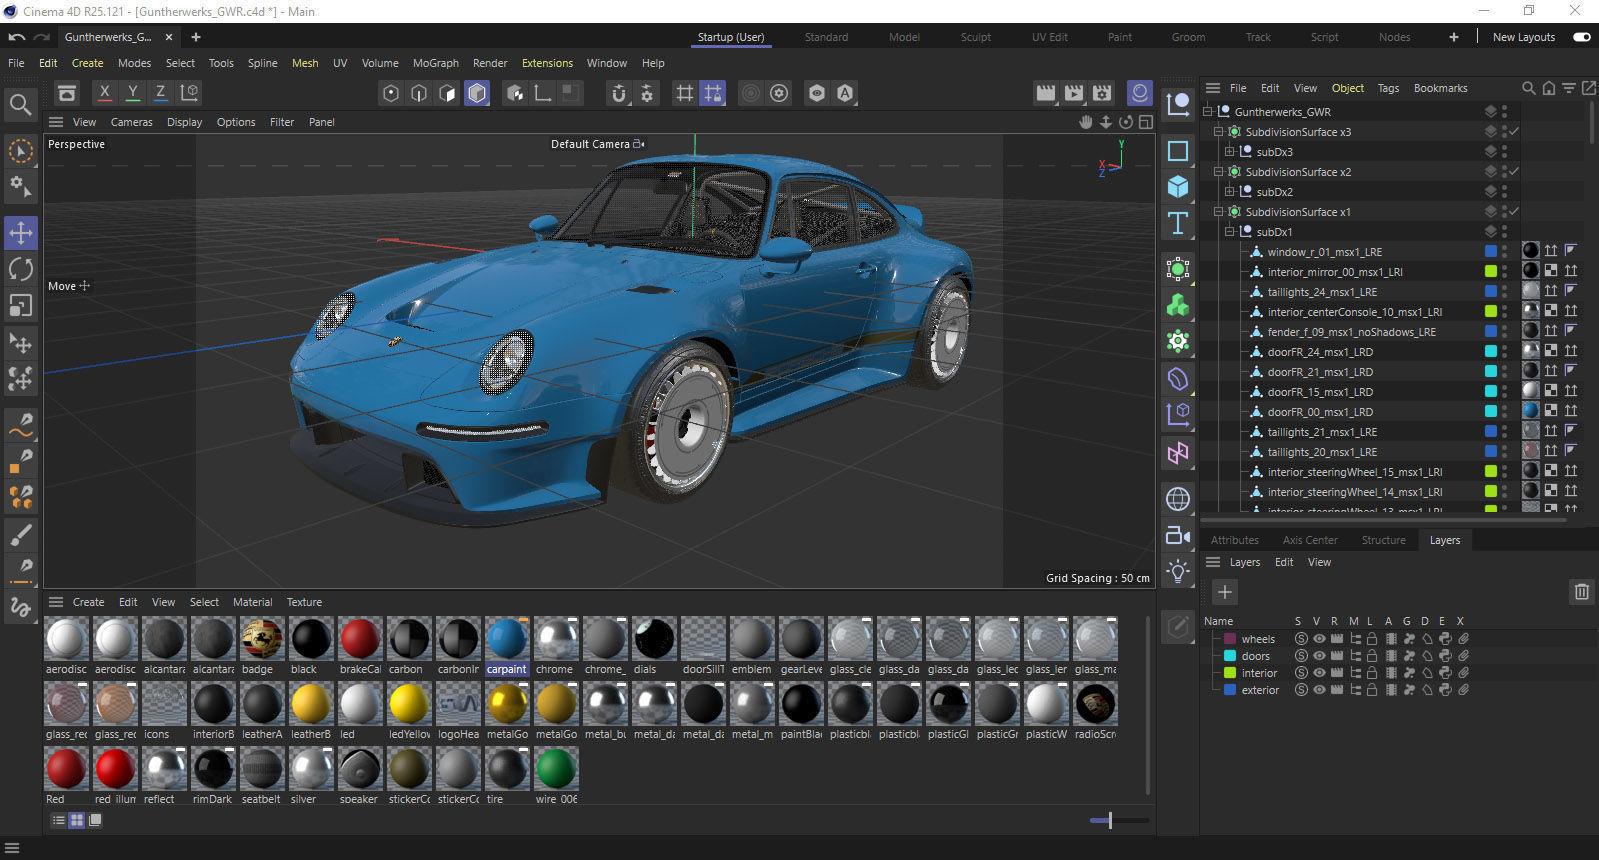Click the material thumbnail size slider

(x=1108, y=821)
